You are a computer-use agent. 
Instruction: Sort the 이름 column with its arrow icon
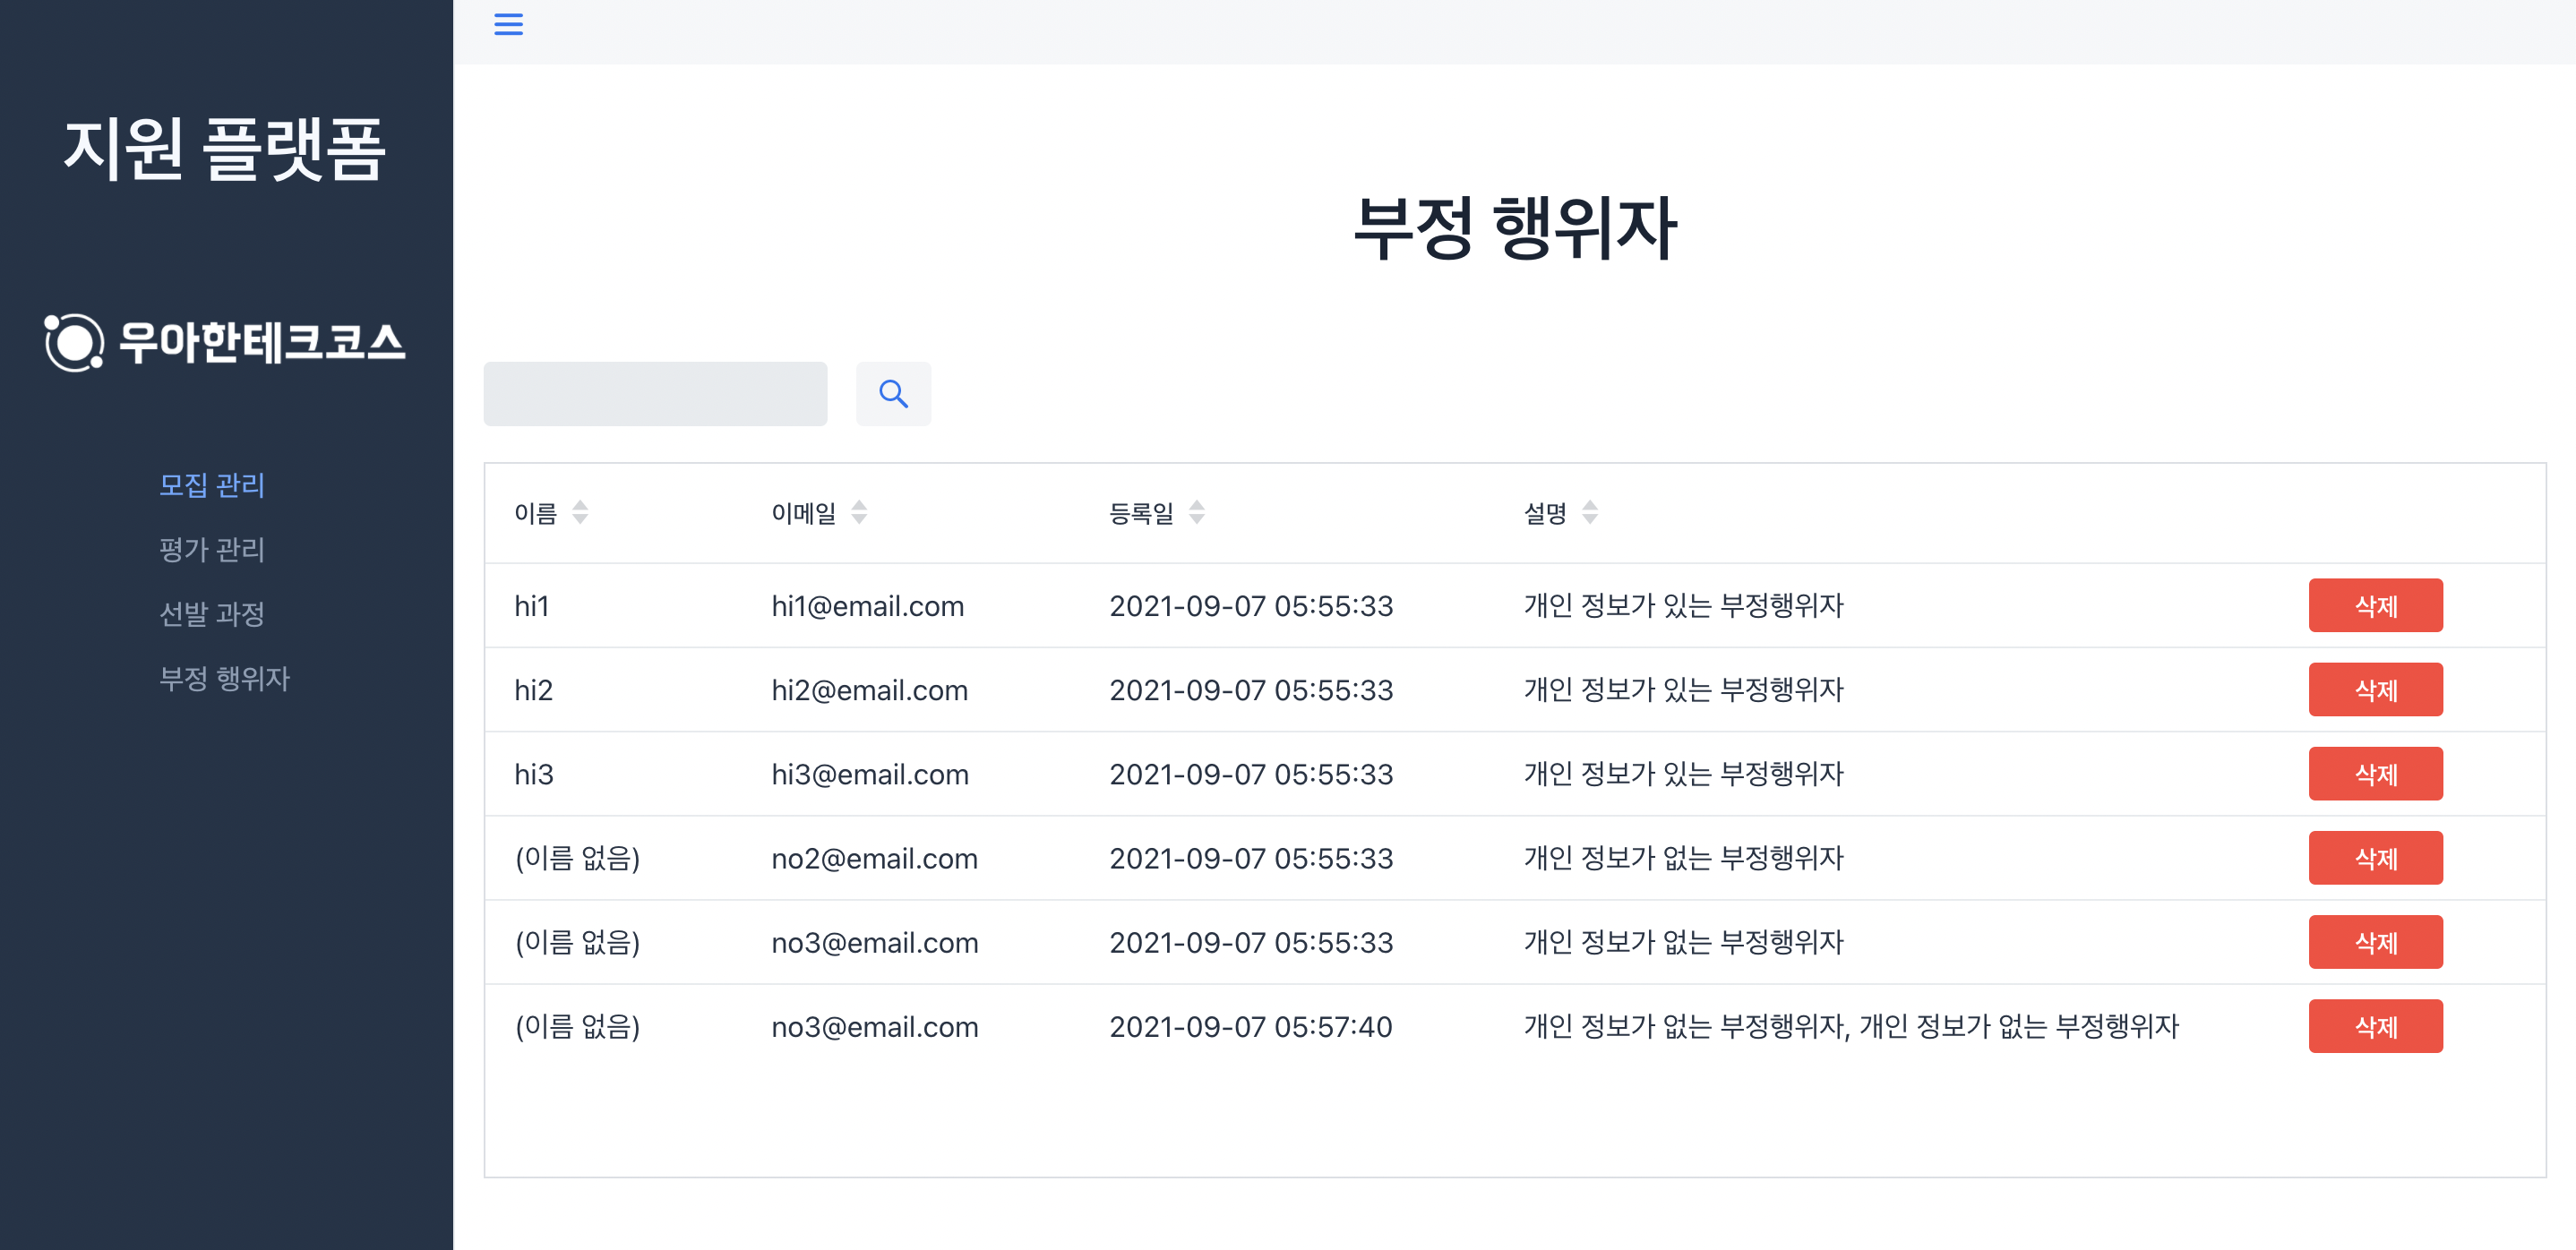(583, 512)
